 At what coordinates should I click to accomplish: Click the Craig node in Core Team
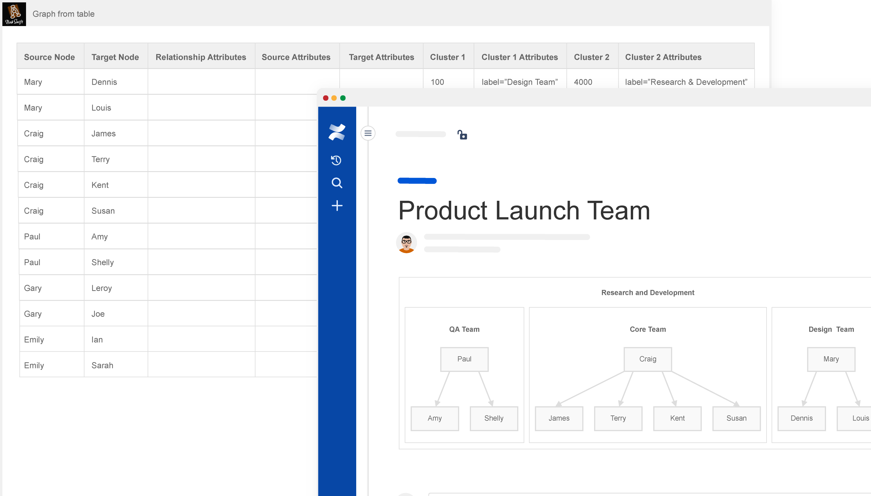(648, 359)
